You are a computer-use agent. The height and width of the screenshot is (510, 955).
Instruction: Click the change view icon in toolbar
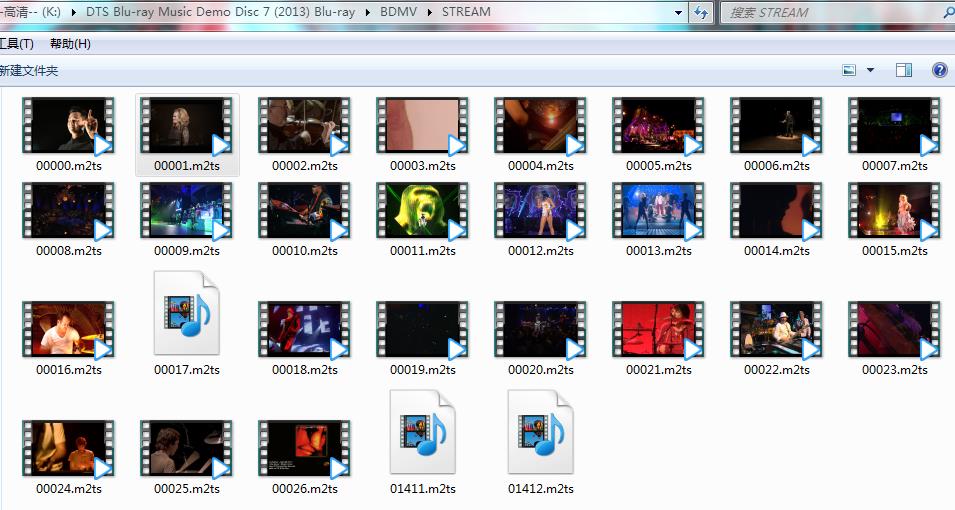click(x=849, y=70)
